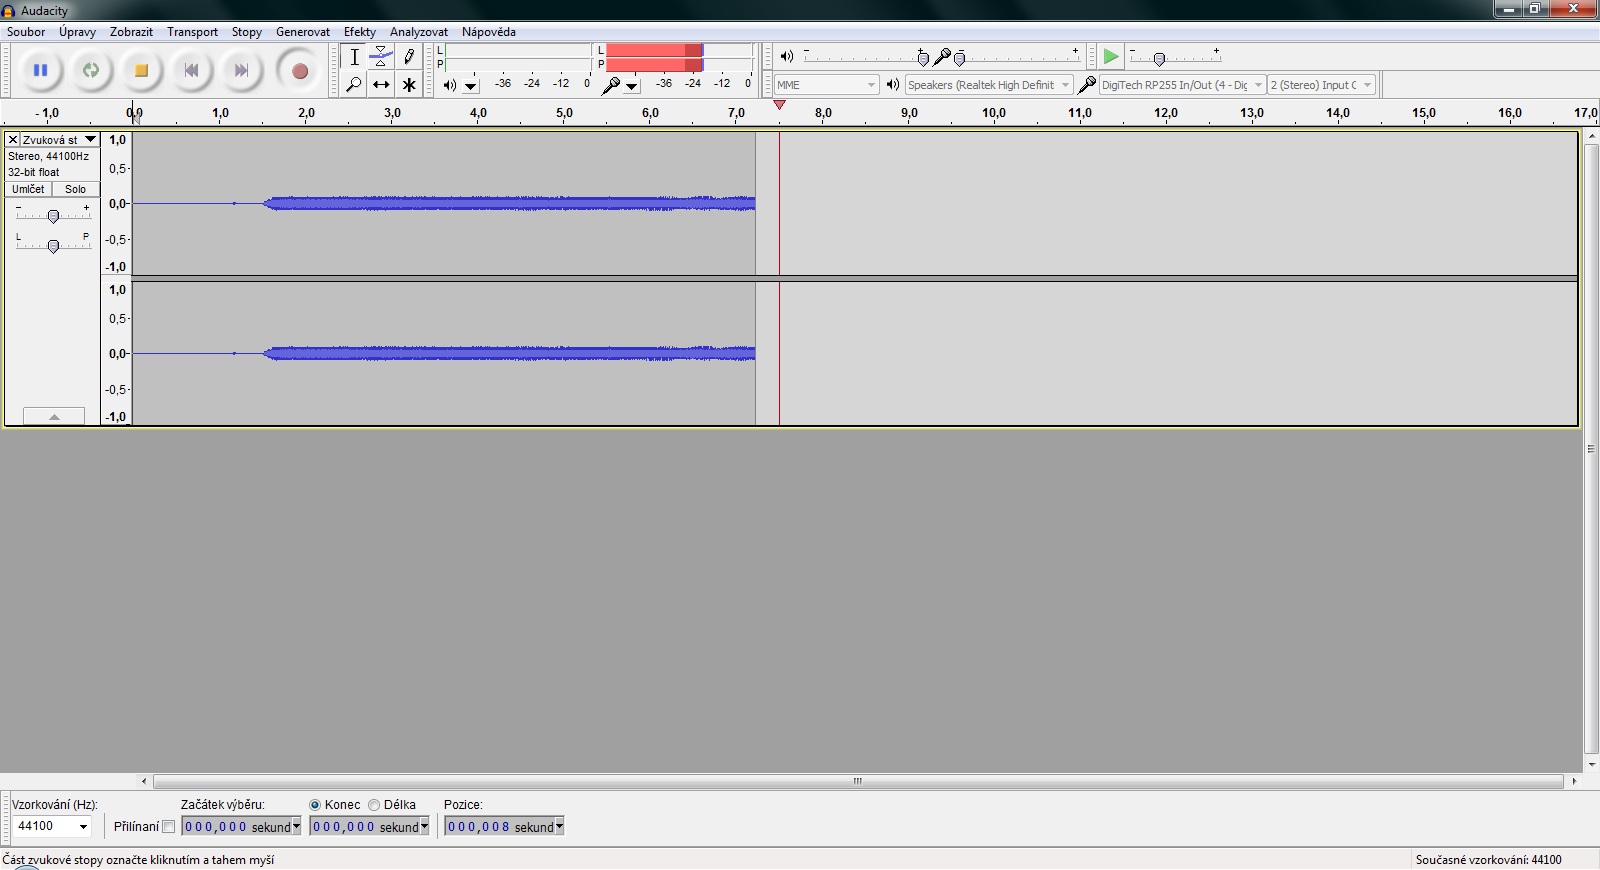Open the Úpravy menu
Viewport: 1600px width, 870px height.
tap(77, 32)
